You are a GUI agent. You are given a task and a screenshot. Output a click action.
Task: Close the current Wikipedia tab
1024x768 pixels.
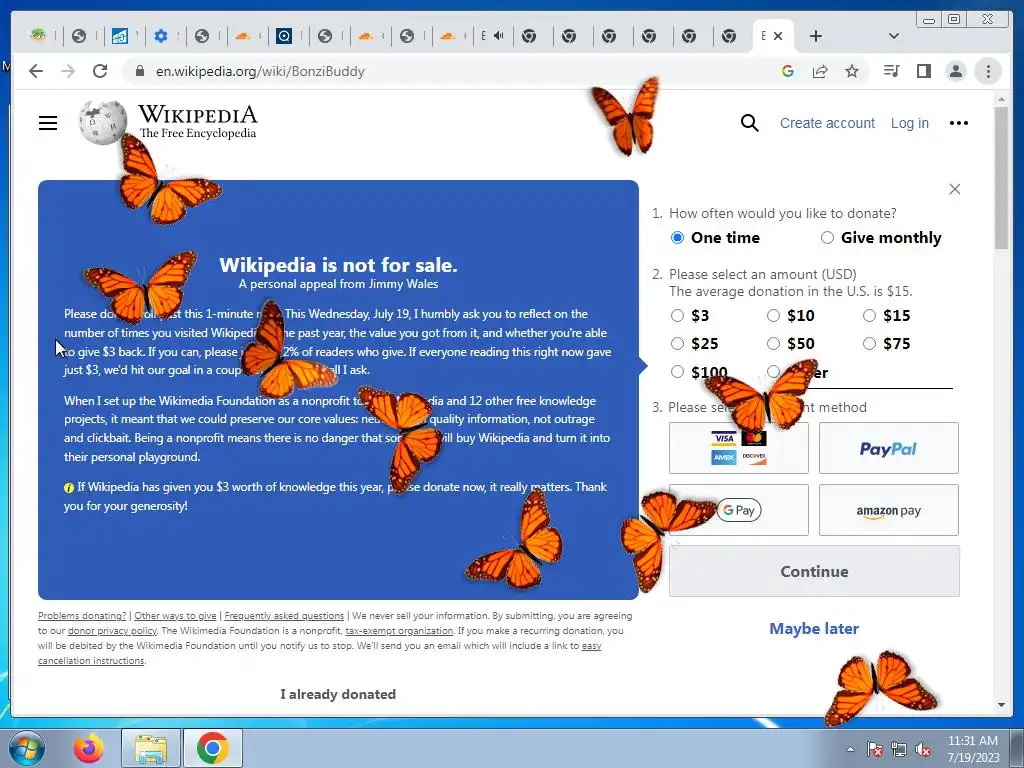tap(778, 37)
